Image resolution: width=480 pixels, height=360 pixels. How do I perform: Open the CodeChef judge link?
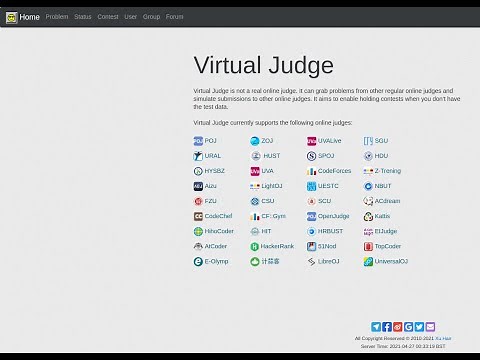click(218, 216)
